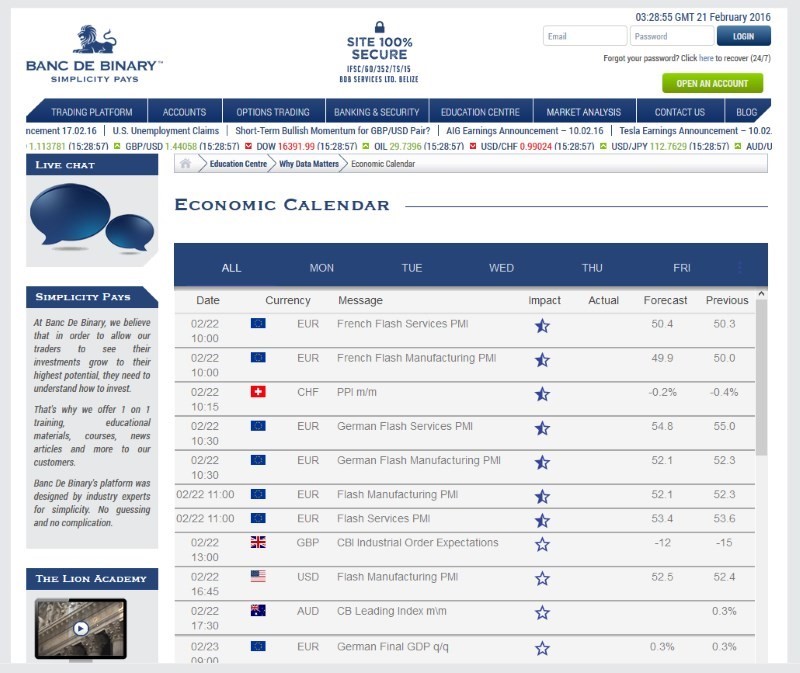Select the MON calendar tab
The width and height of the screenshot is (800, 673).
click(321, 268)
